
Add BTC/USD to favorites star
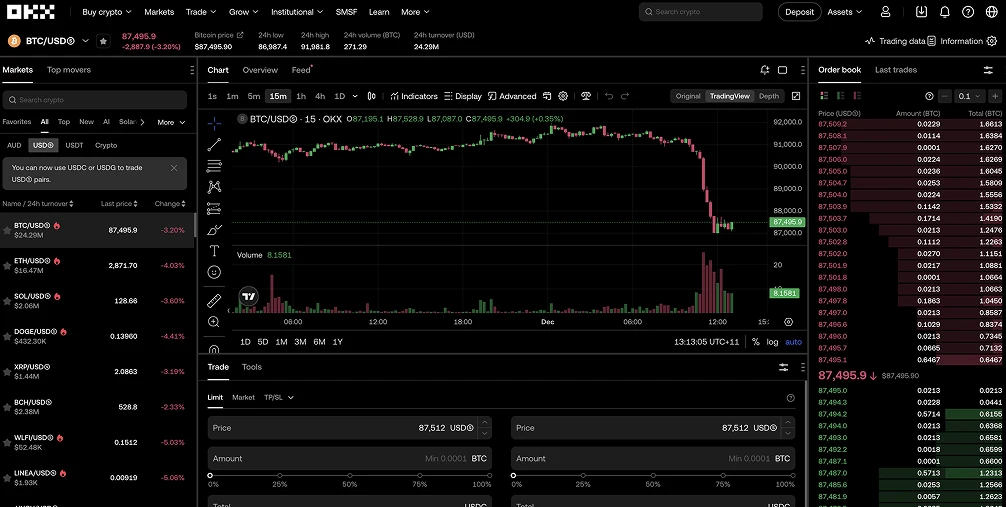[x=103, y=41]
